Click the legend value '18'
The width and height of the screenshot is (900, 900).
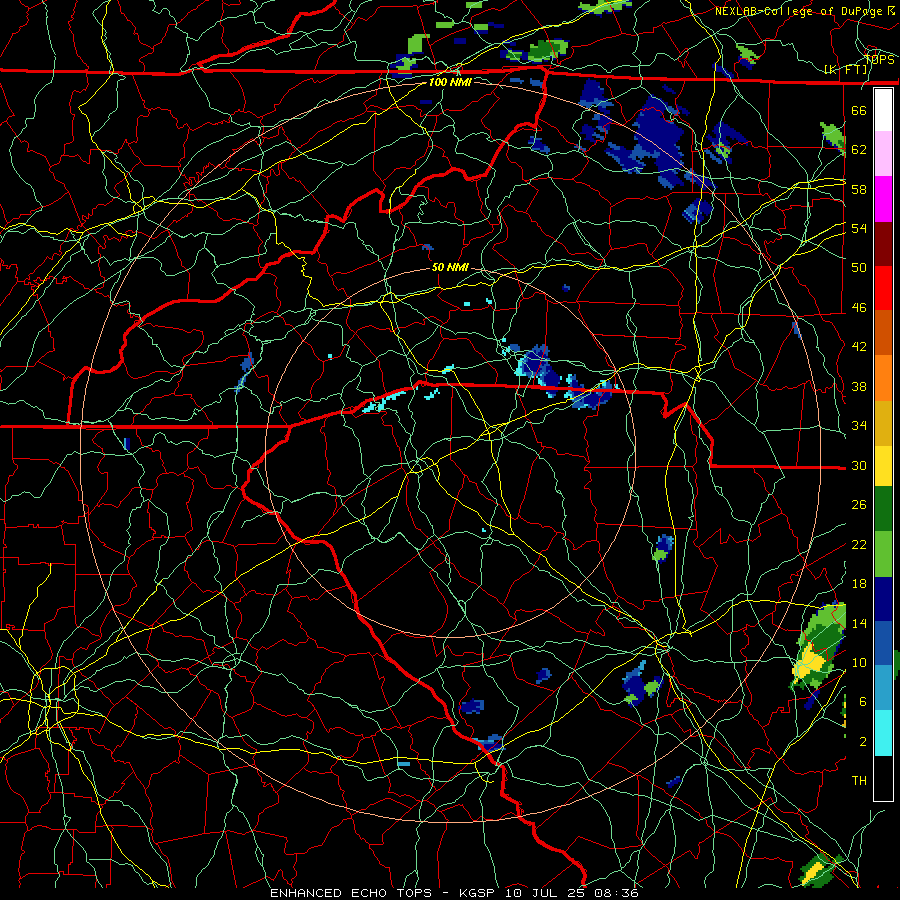[x=859, y=584]
